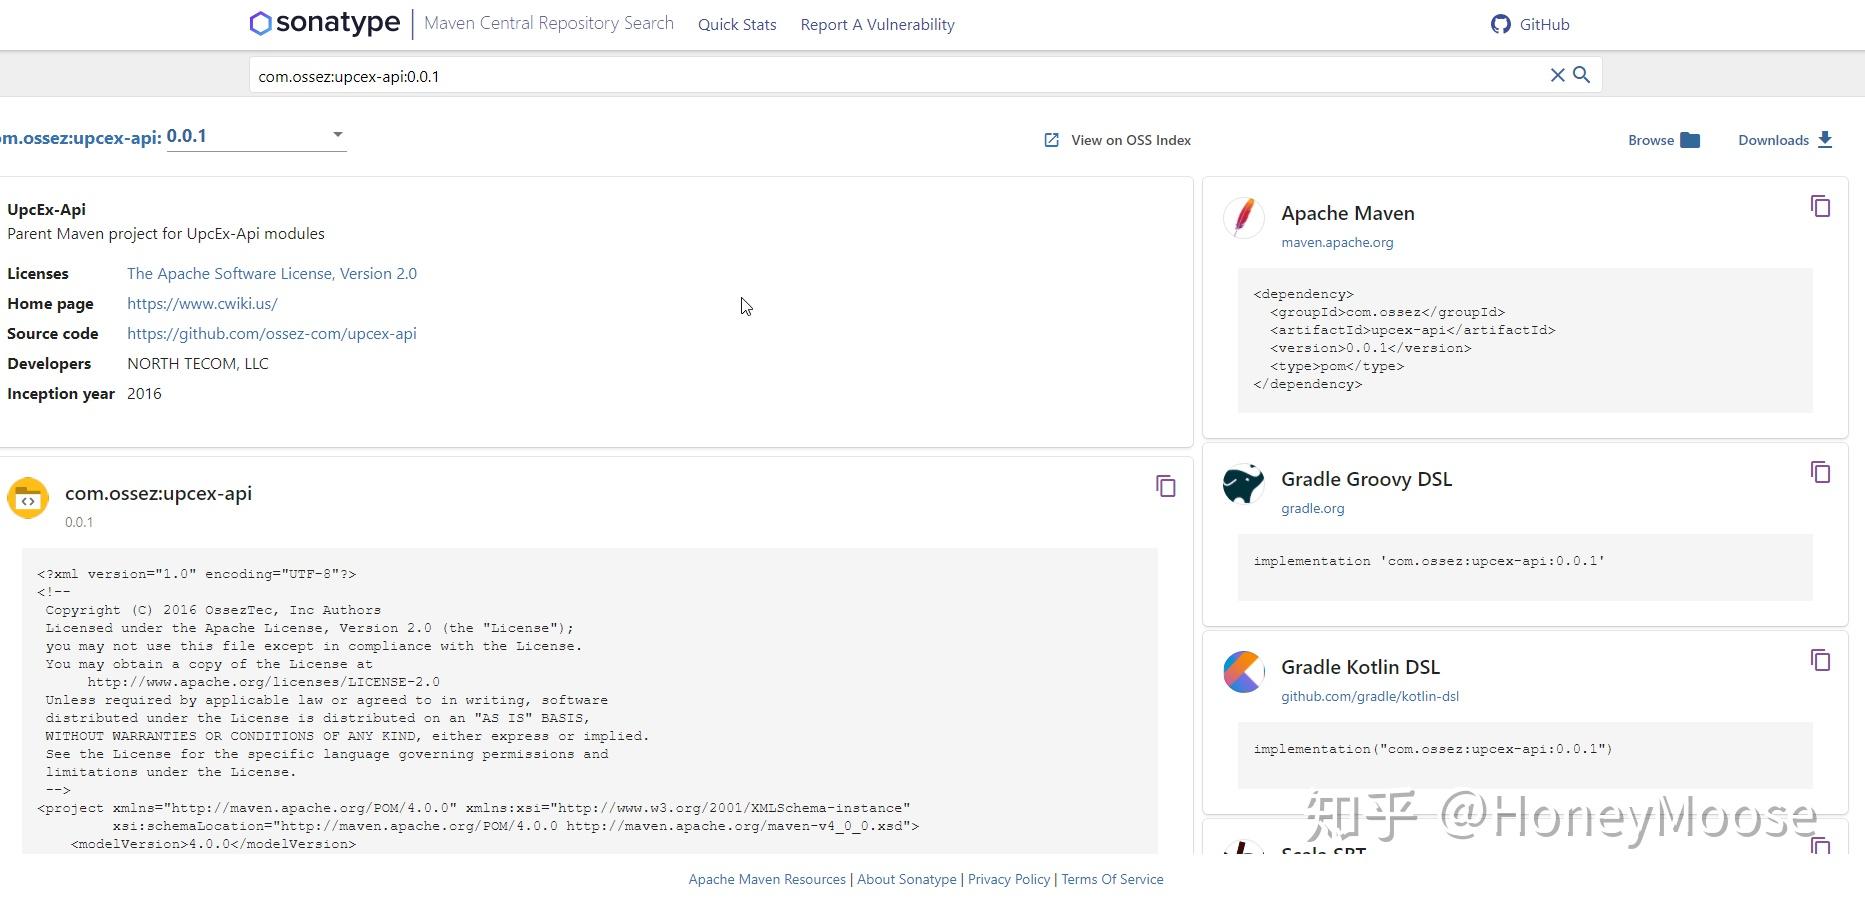
Task: Open the GitHub source code link
Action: pos(272,334)
